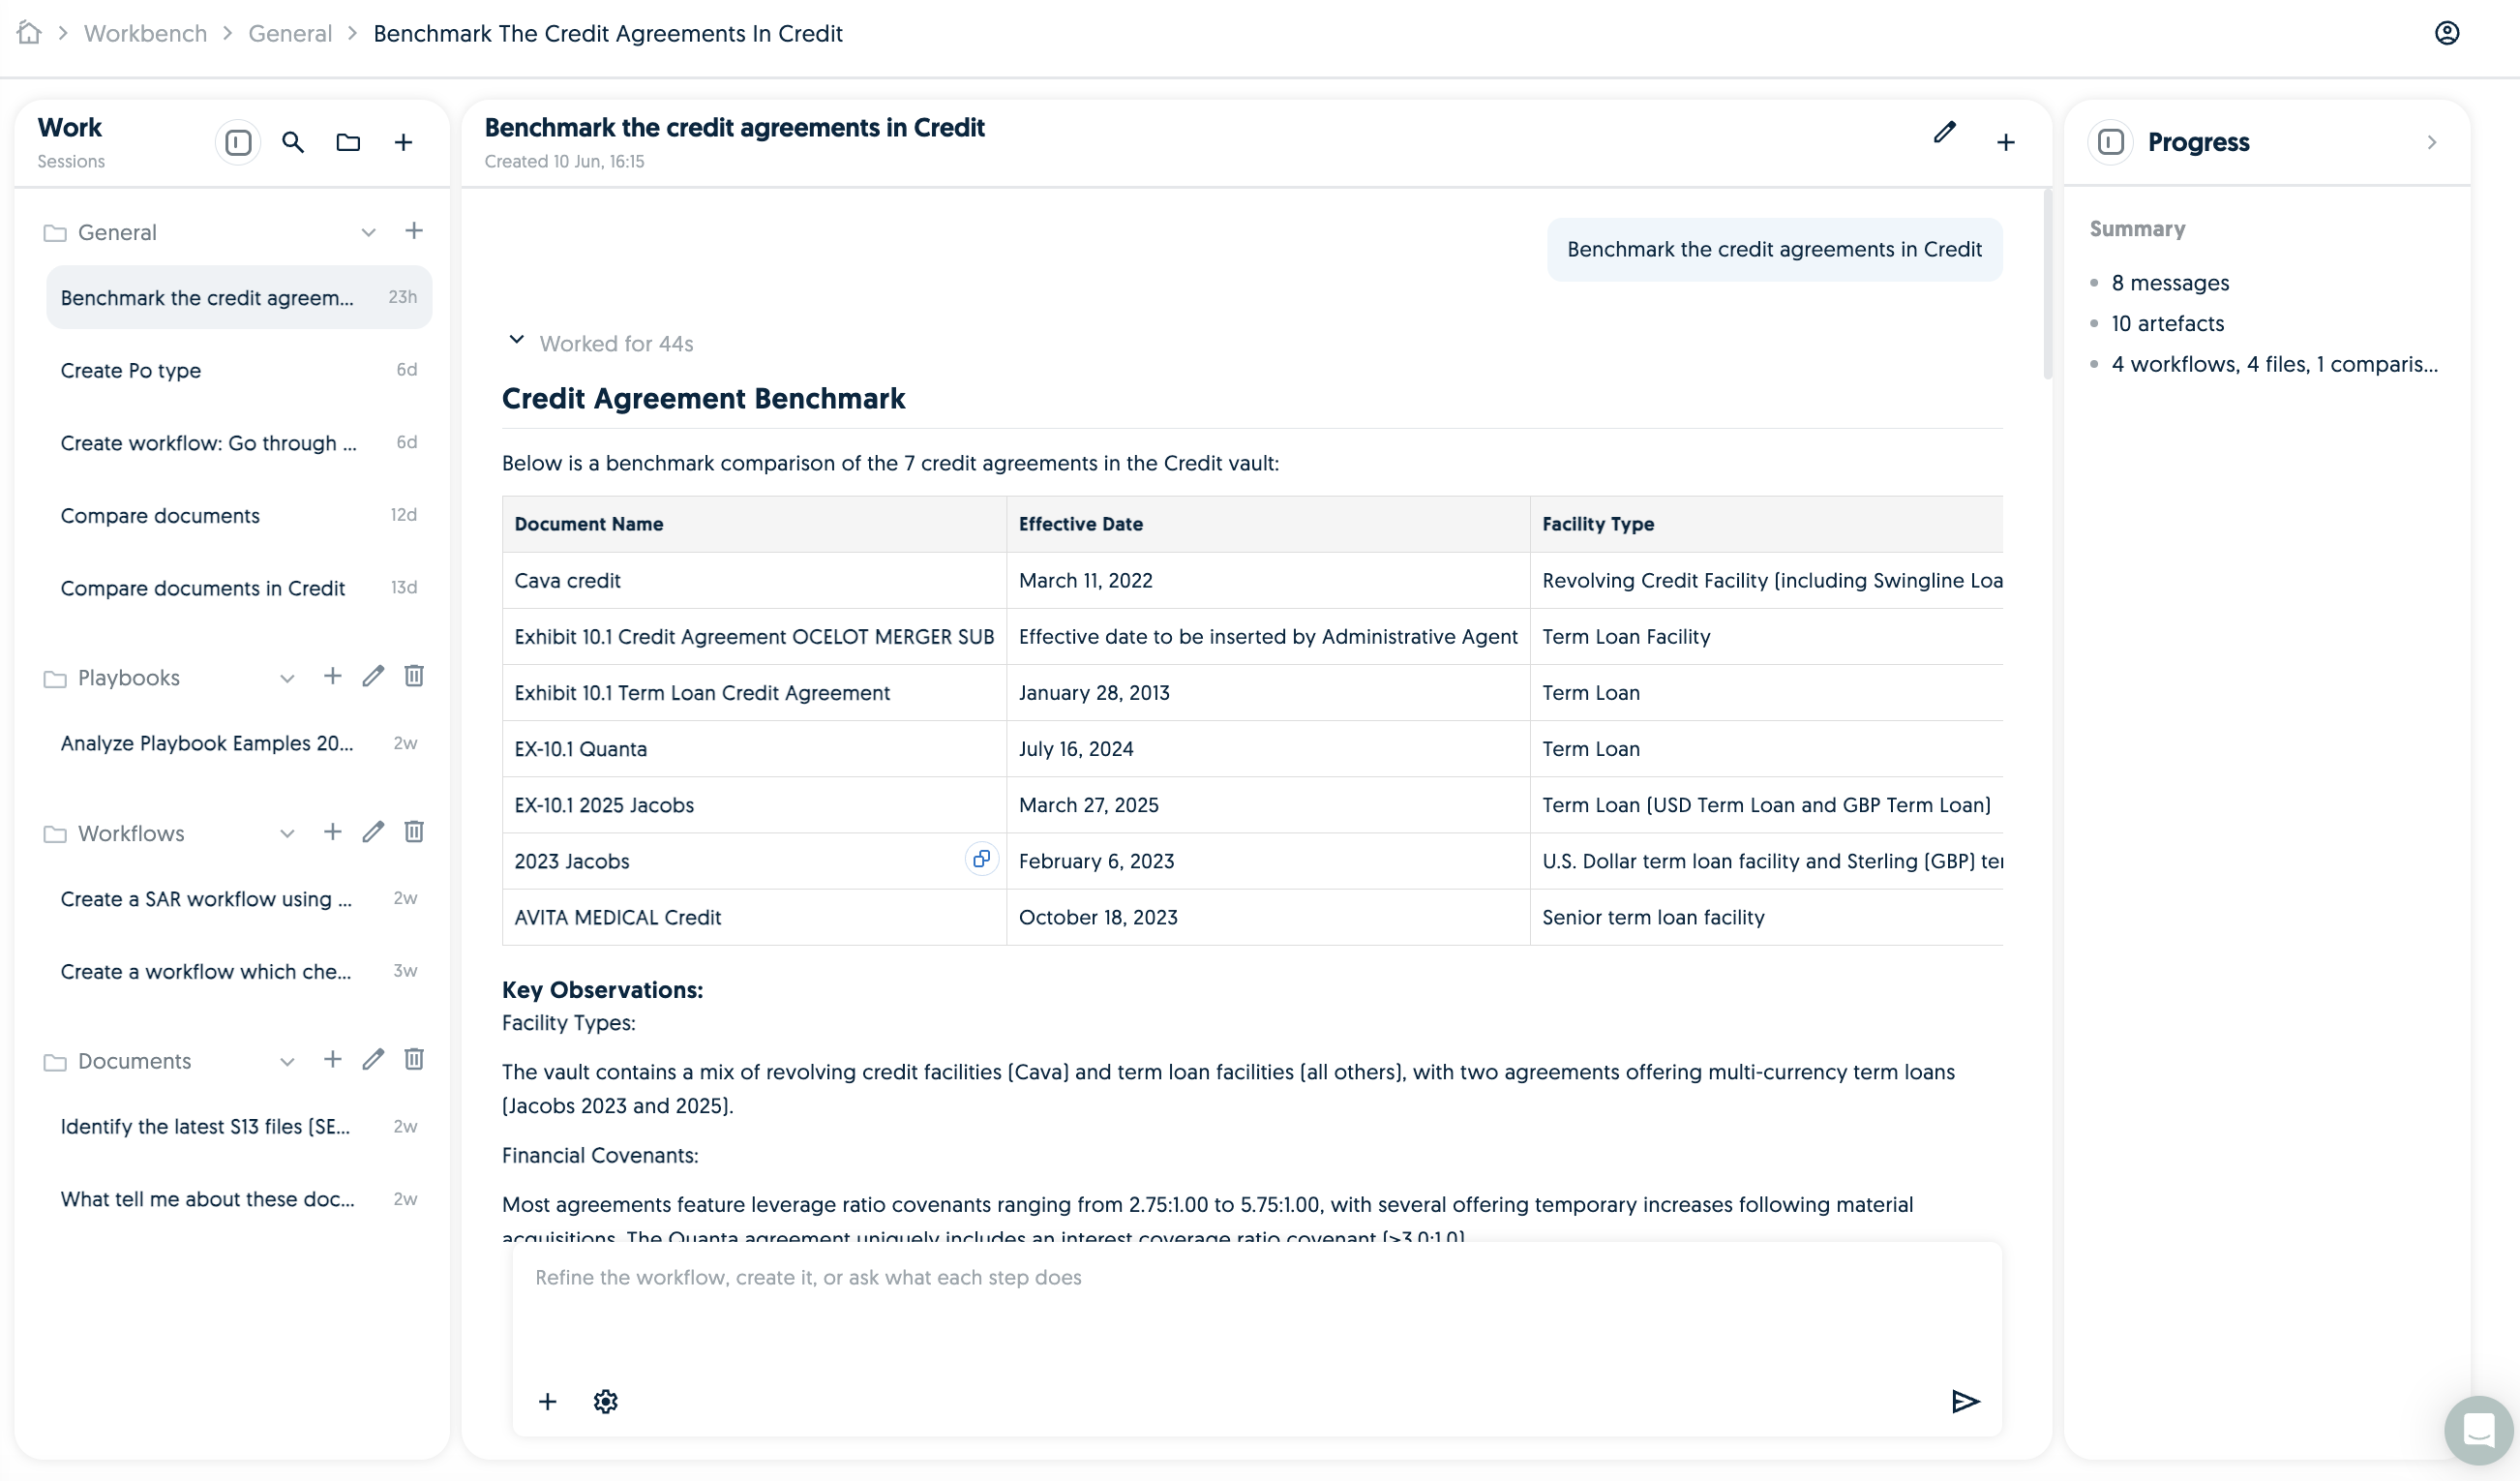Viewport: 2520px width, 1481px height.
Task: Click the Workbench breadcrumb link
Action: pyautogui.click(x=145, y=33)
